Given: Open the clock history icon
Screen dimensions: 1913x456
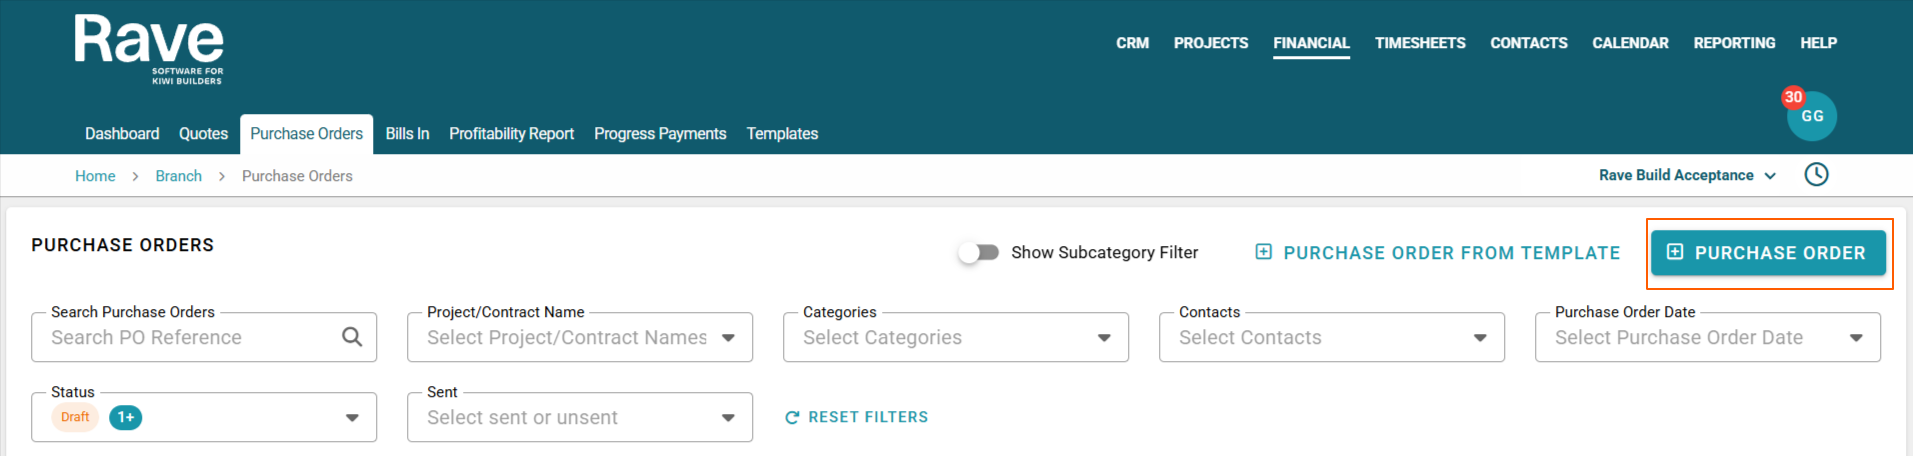Looking at the screenshot, I should click(1816, 175).
